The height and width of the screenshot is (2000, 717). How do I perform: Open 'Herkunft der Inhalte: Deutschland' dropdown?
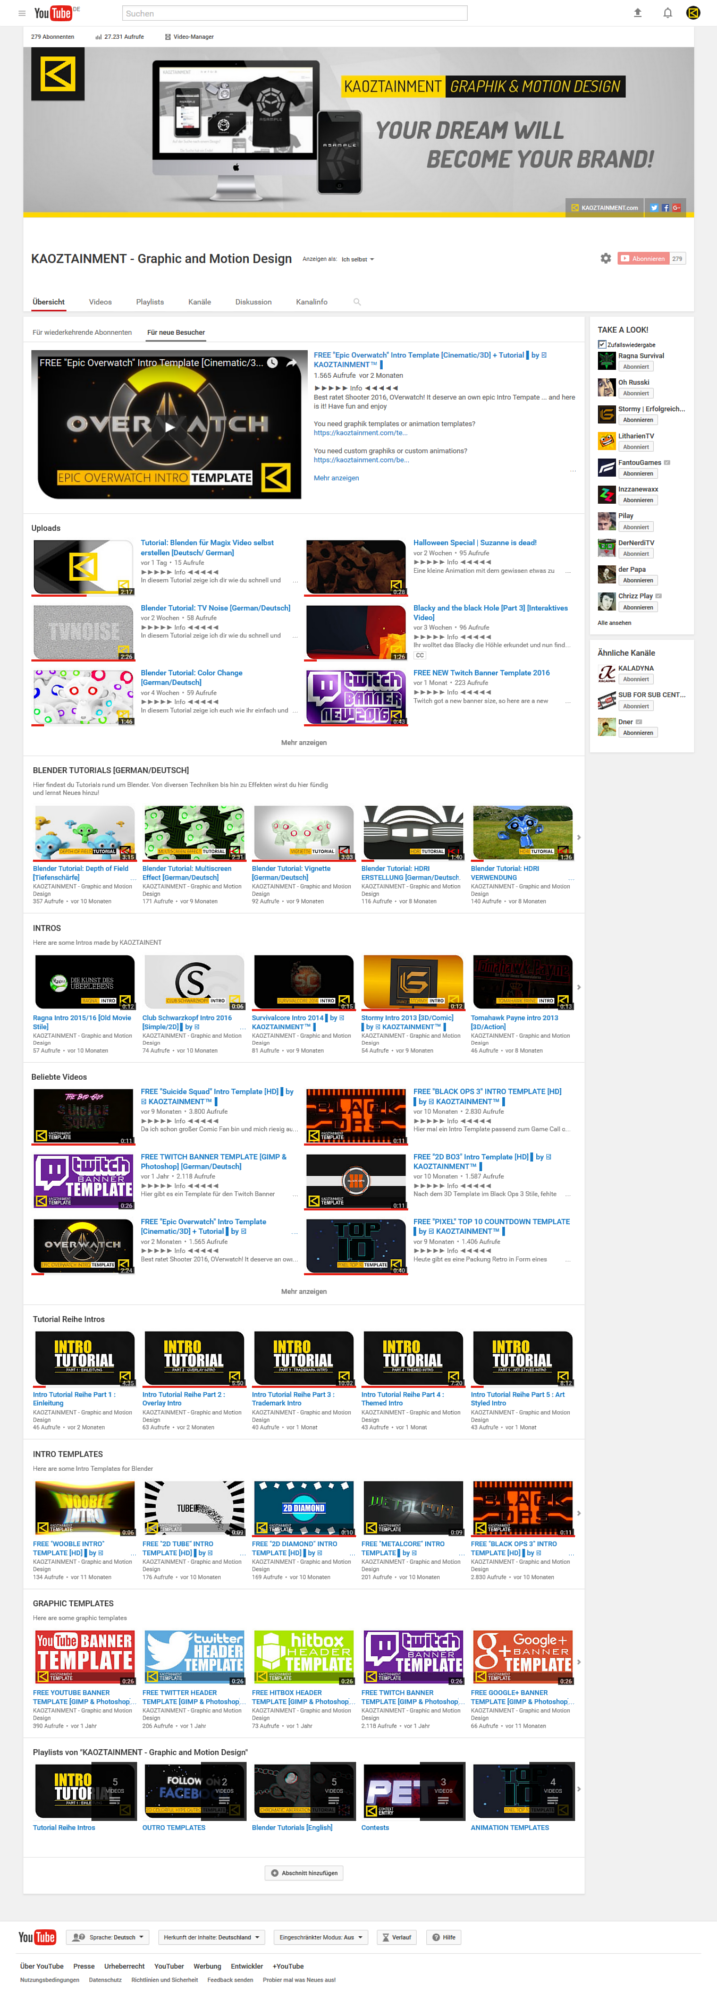click(x=212, y=1937)
